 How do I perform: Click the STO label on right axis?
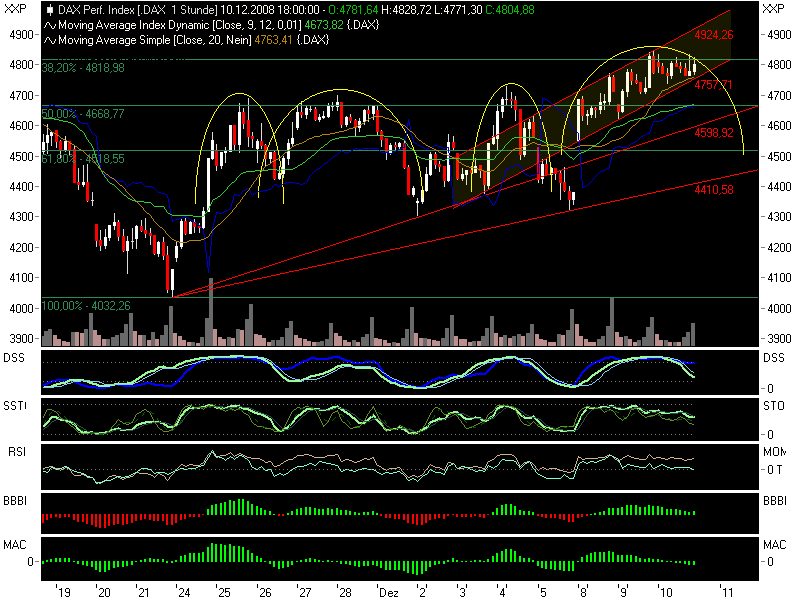coord(774,406)
